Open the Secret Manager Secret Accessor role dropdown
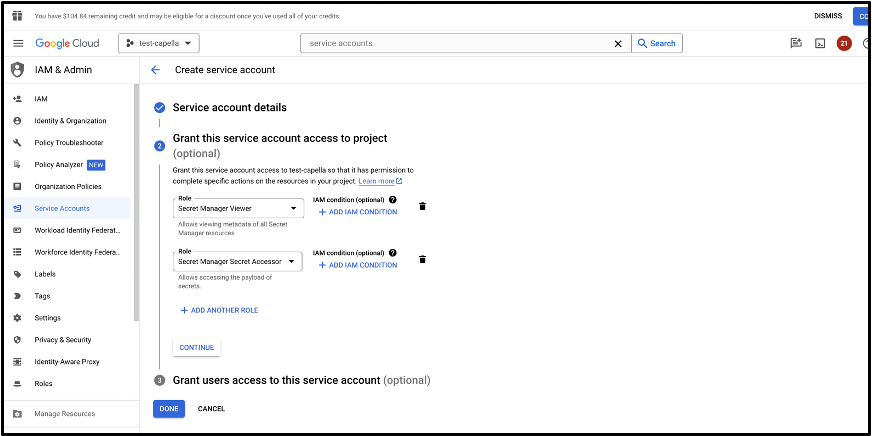The width and height of the screenshot is (872, 436). (x=238, y=261)
